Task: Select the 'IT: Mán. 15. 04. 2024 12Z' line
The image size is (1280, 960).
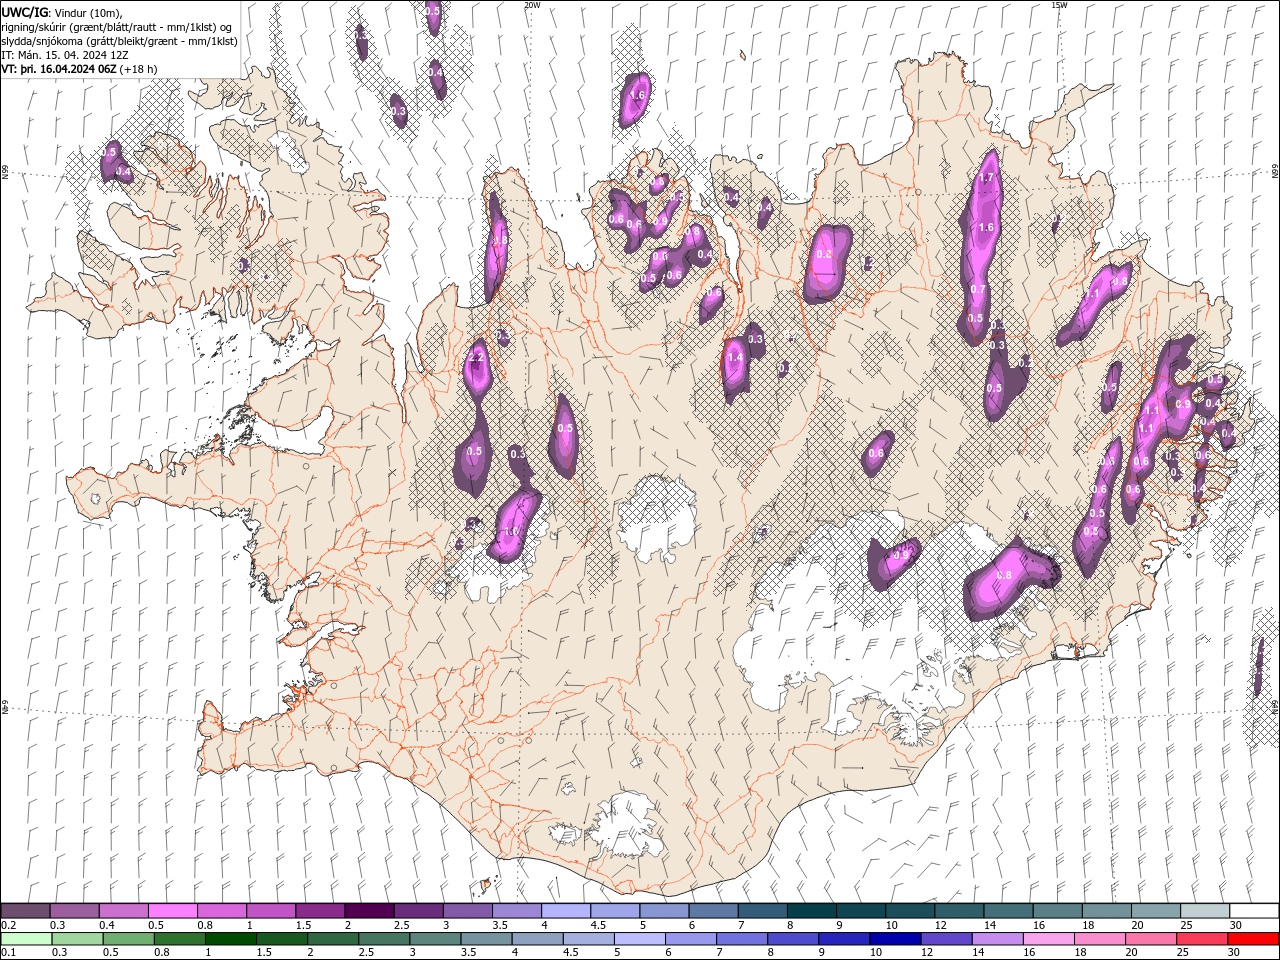Action: [63, 55]
